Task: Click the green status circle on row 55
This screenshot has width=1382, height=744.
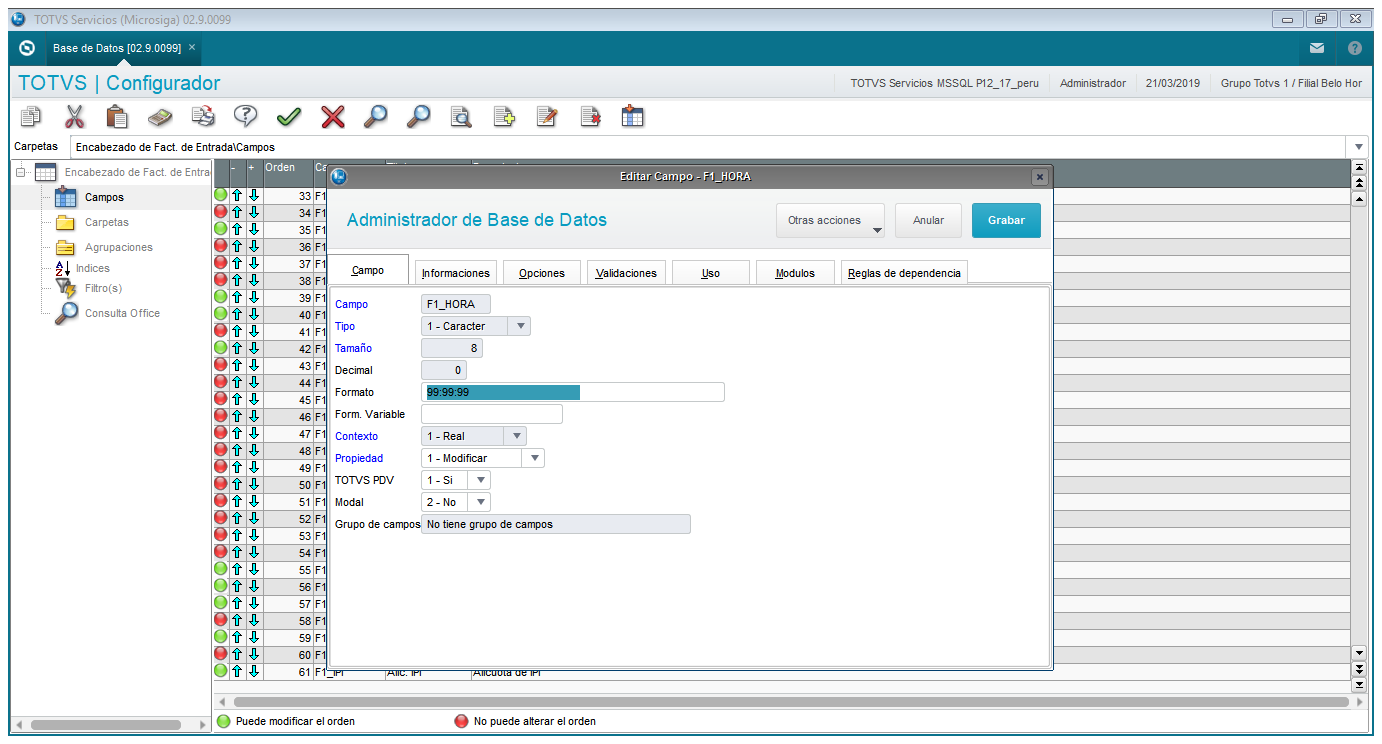Action: pos(221,569)
